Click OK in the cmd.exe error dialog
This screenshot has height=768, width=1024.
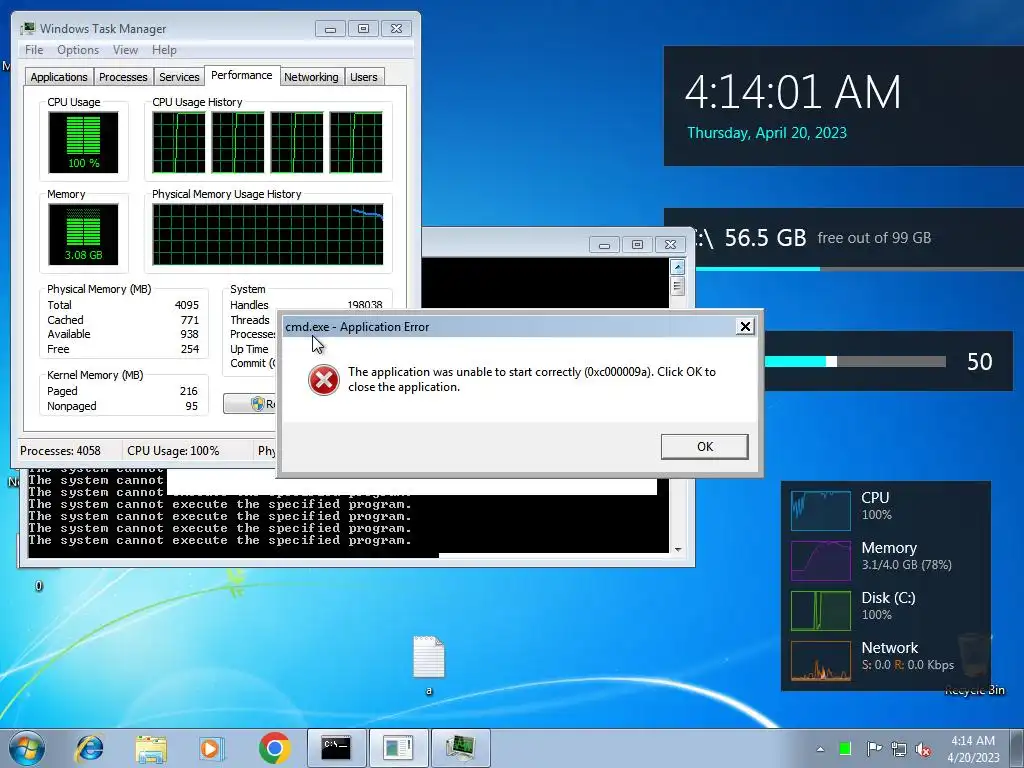point(704,447)
